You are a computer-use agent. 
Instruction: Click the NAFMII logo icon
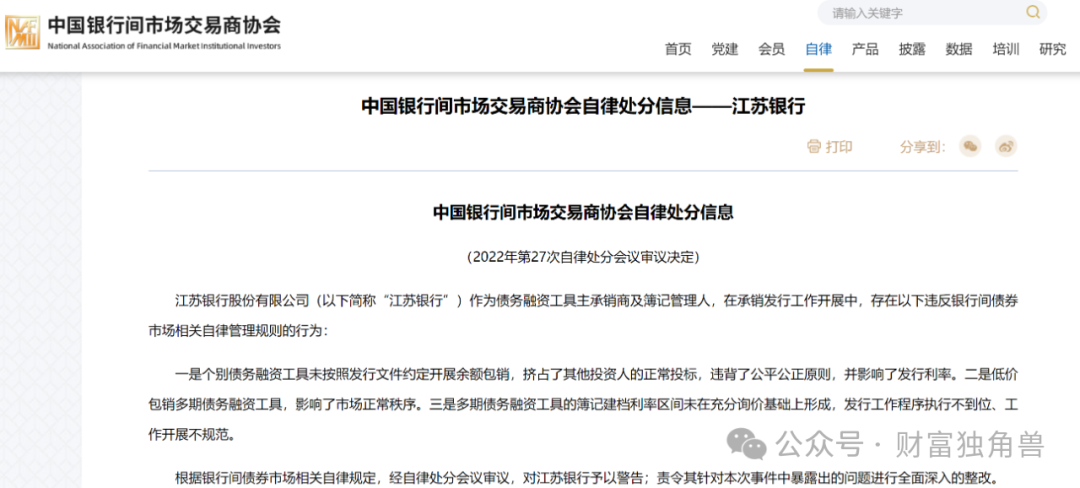coord(23,32)
